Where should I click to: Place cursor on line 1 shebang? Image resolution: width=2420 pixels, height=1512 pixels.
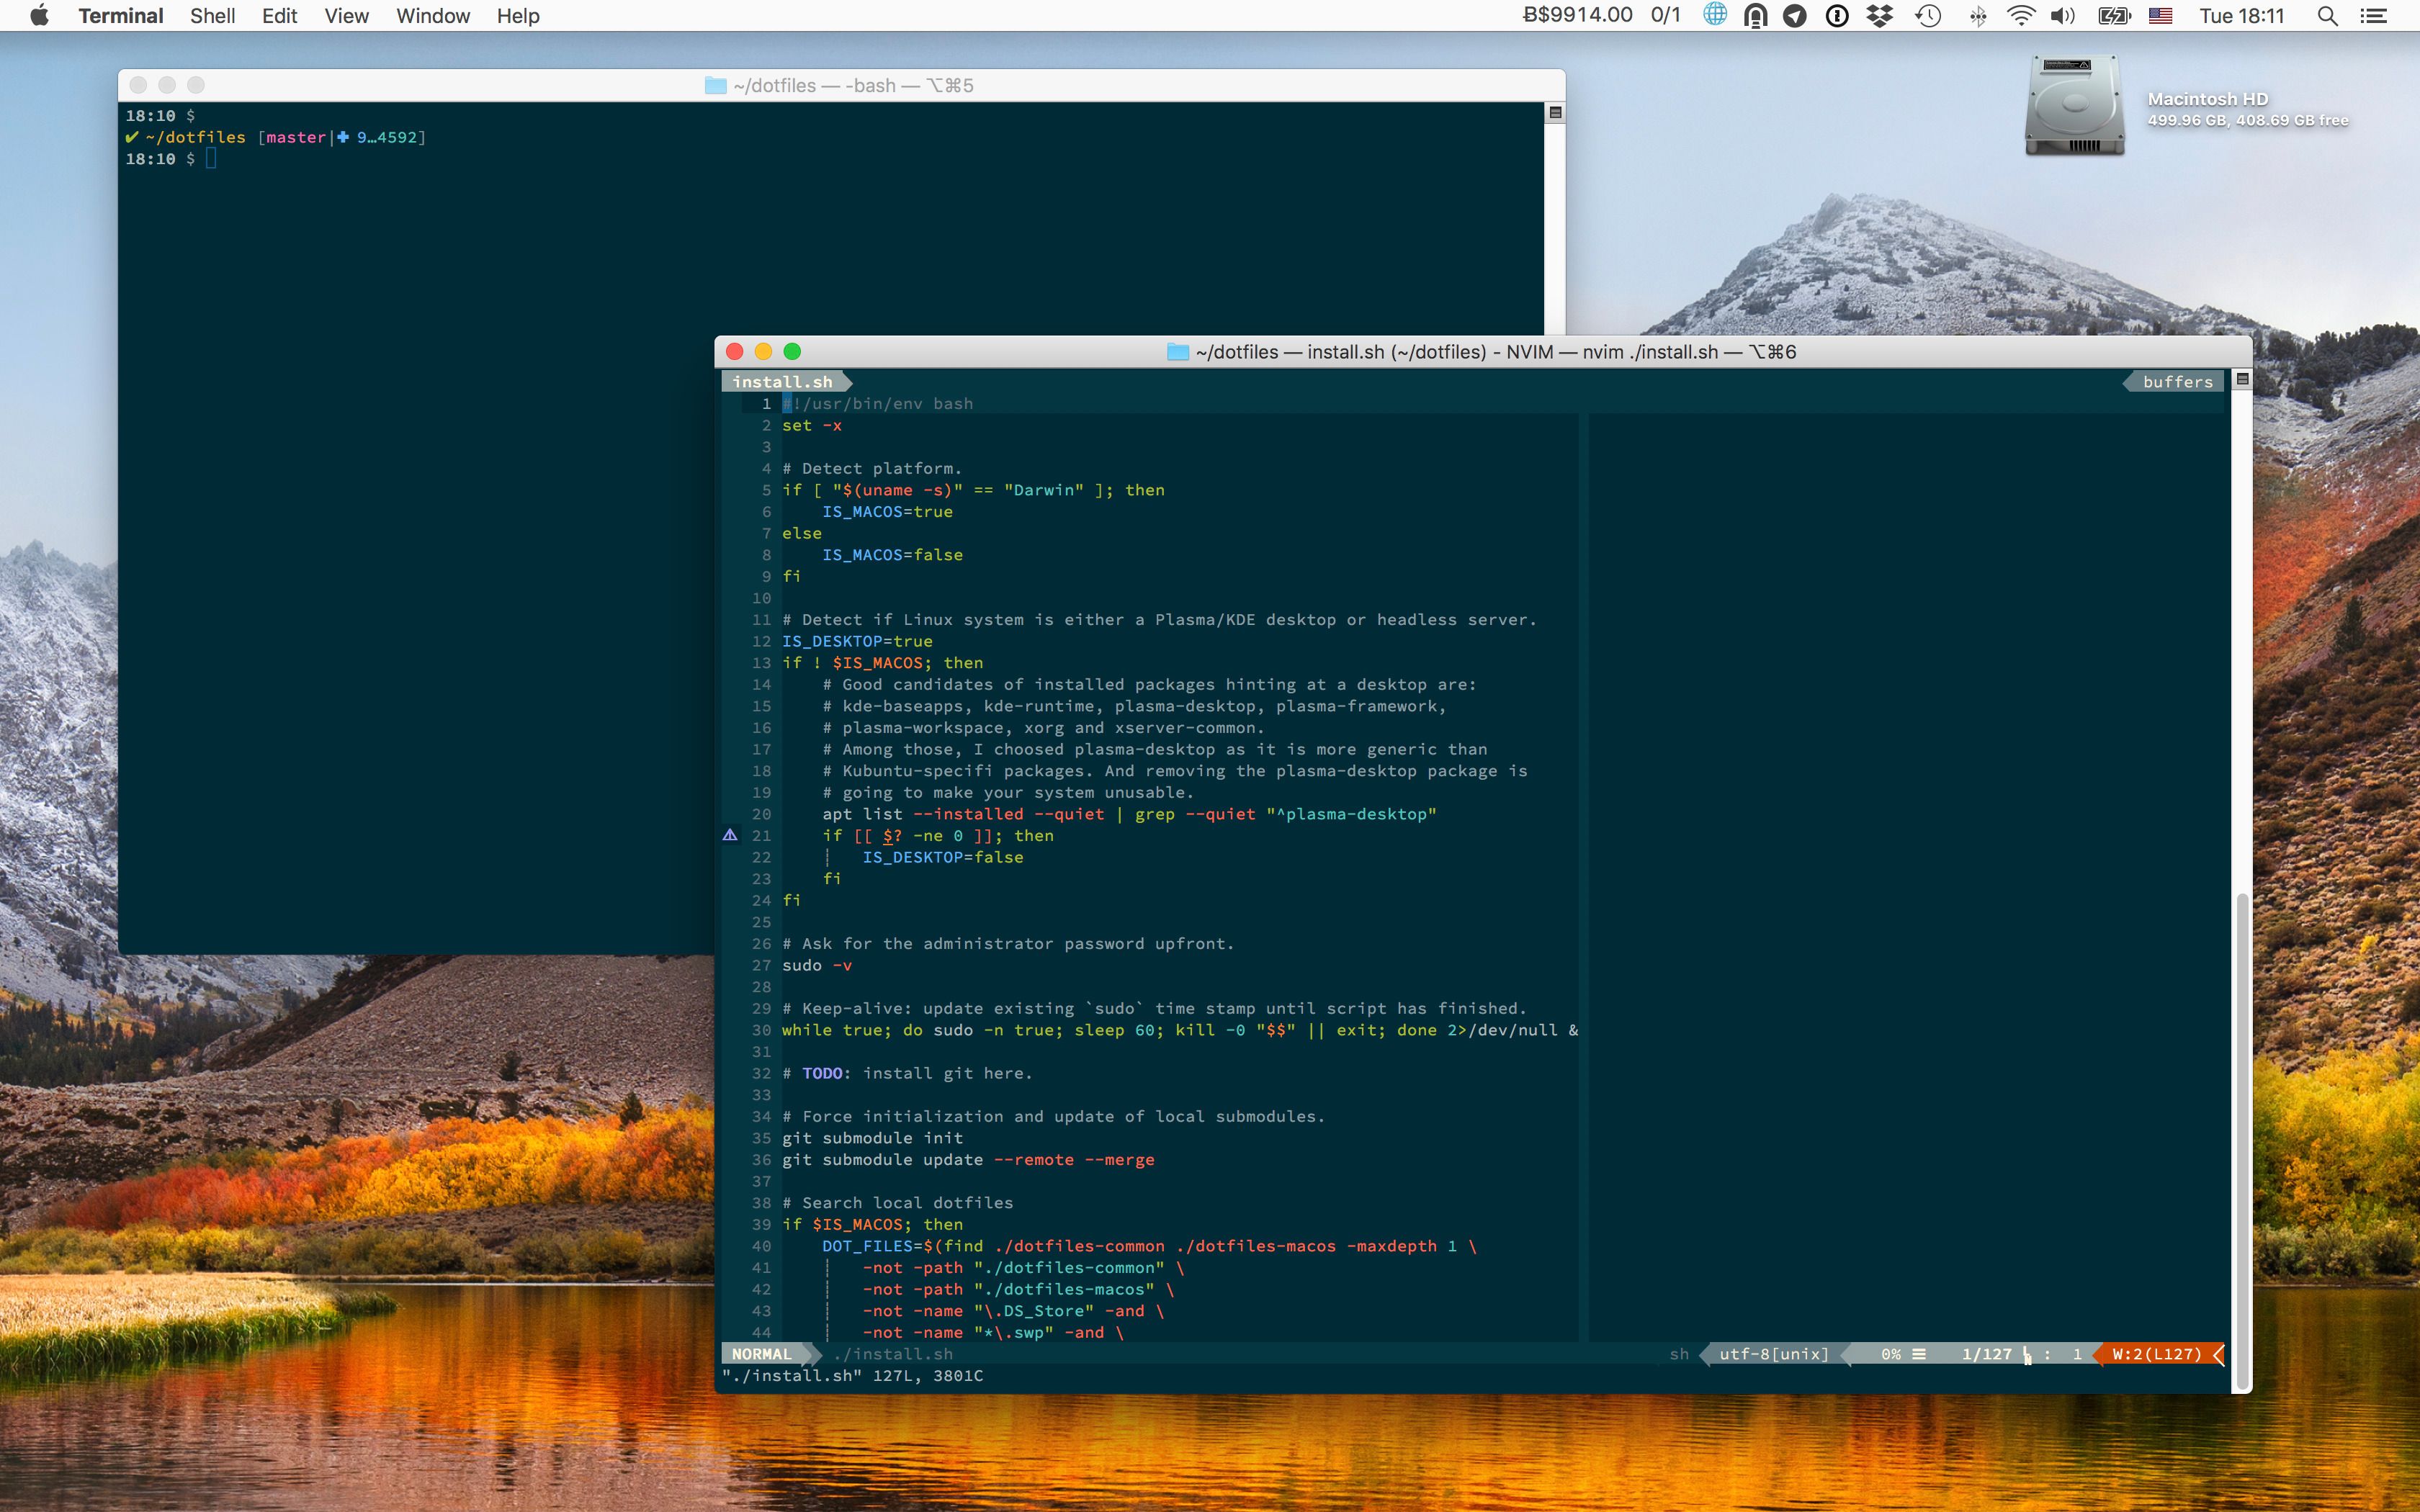pyautogui.click(x=877, y=403)
